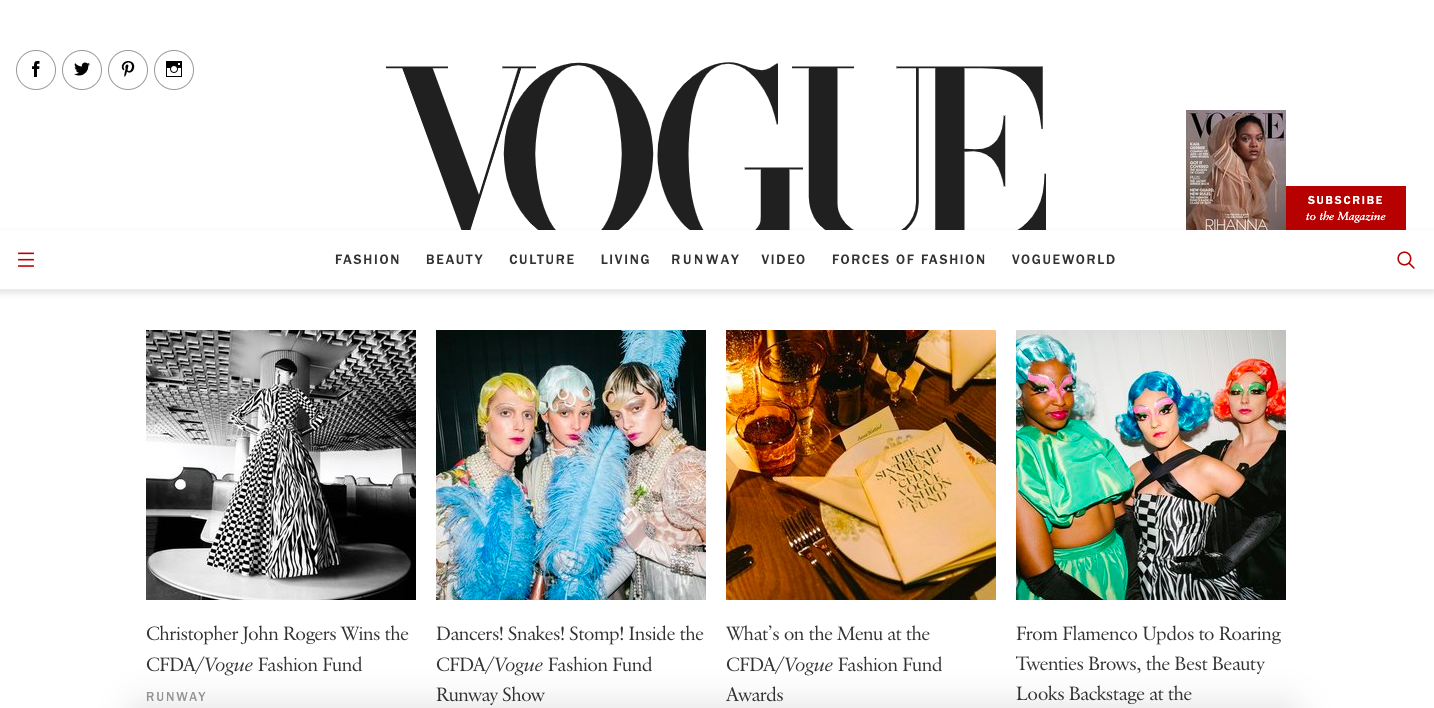Open Vogue's Pinterest icon
The height and width of the screenshot is (708, 1434).
pos(128,70)
